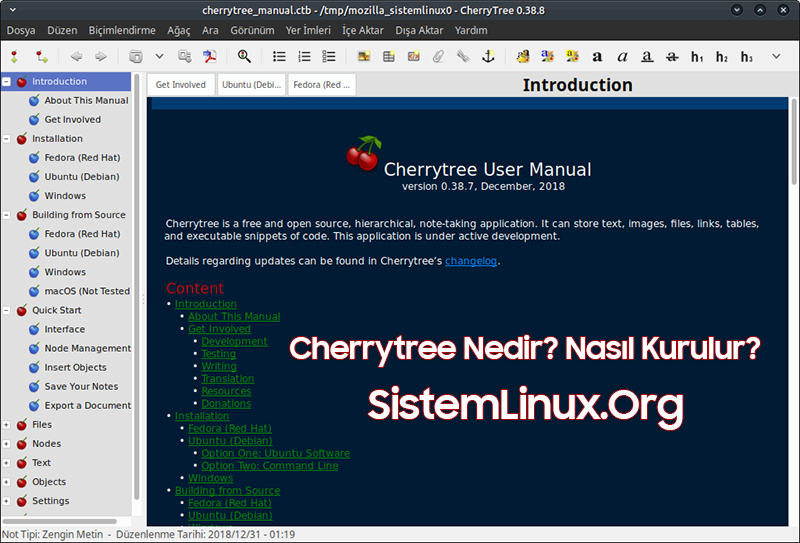Open the Option Two: Command Line link
This screenshot has width=800, height=543.
269,465
